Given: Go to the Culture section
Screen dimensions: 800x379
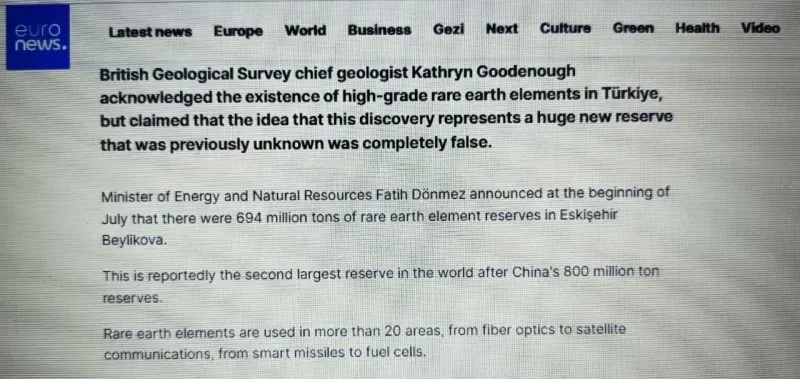Looking at the screenshot, I should [x=565, y=28].
